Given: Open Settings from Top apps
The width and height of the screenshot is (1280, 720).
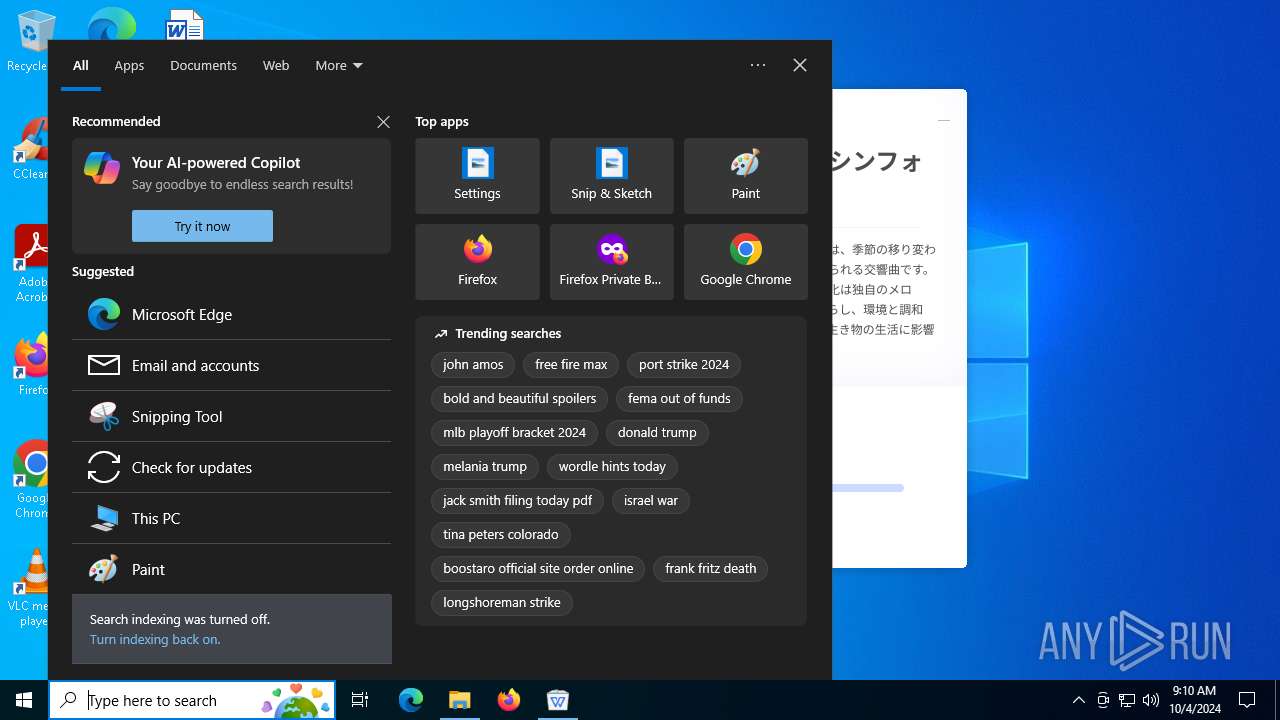Looking at the screenshot, I should pos(477,176).
